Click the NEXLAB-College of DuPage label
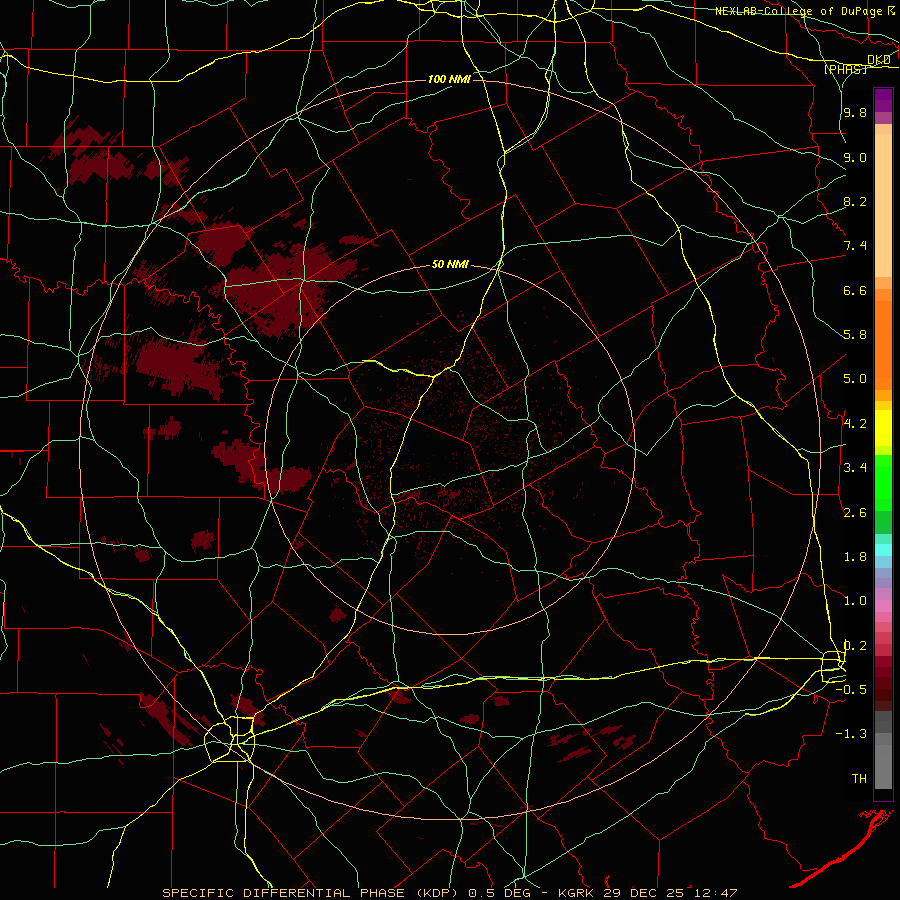The image size is (900, 900). pyautogui.click(x=800, y=11)
